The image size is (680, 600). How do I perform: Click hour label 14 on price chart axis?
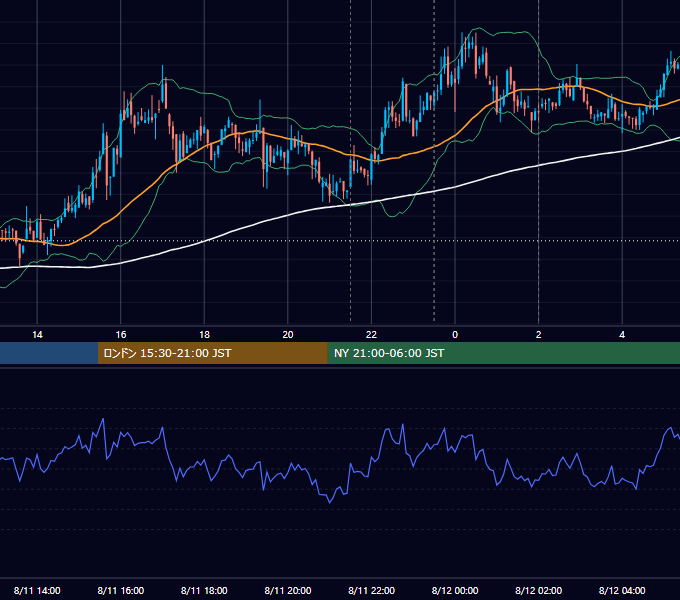click(37, 334)
